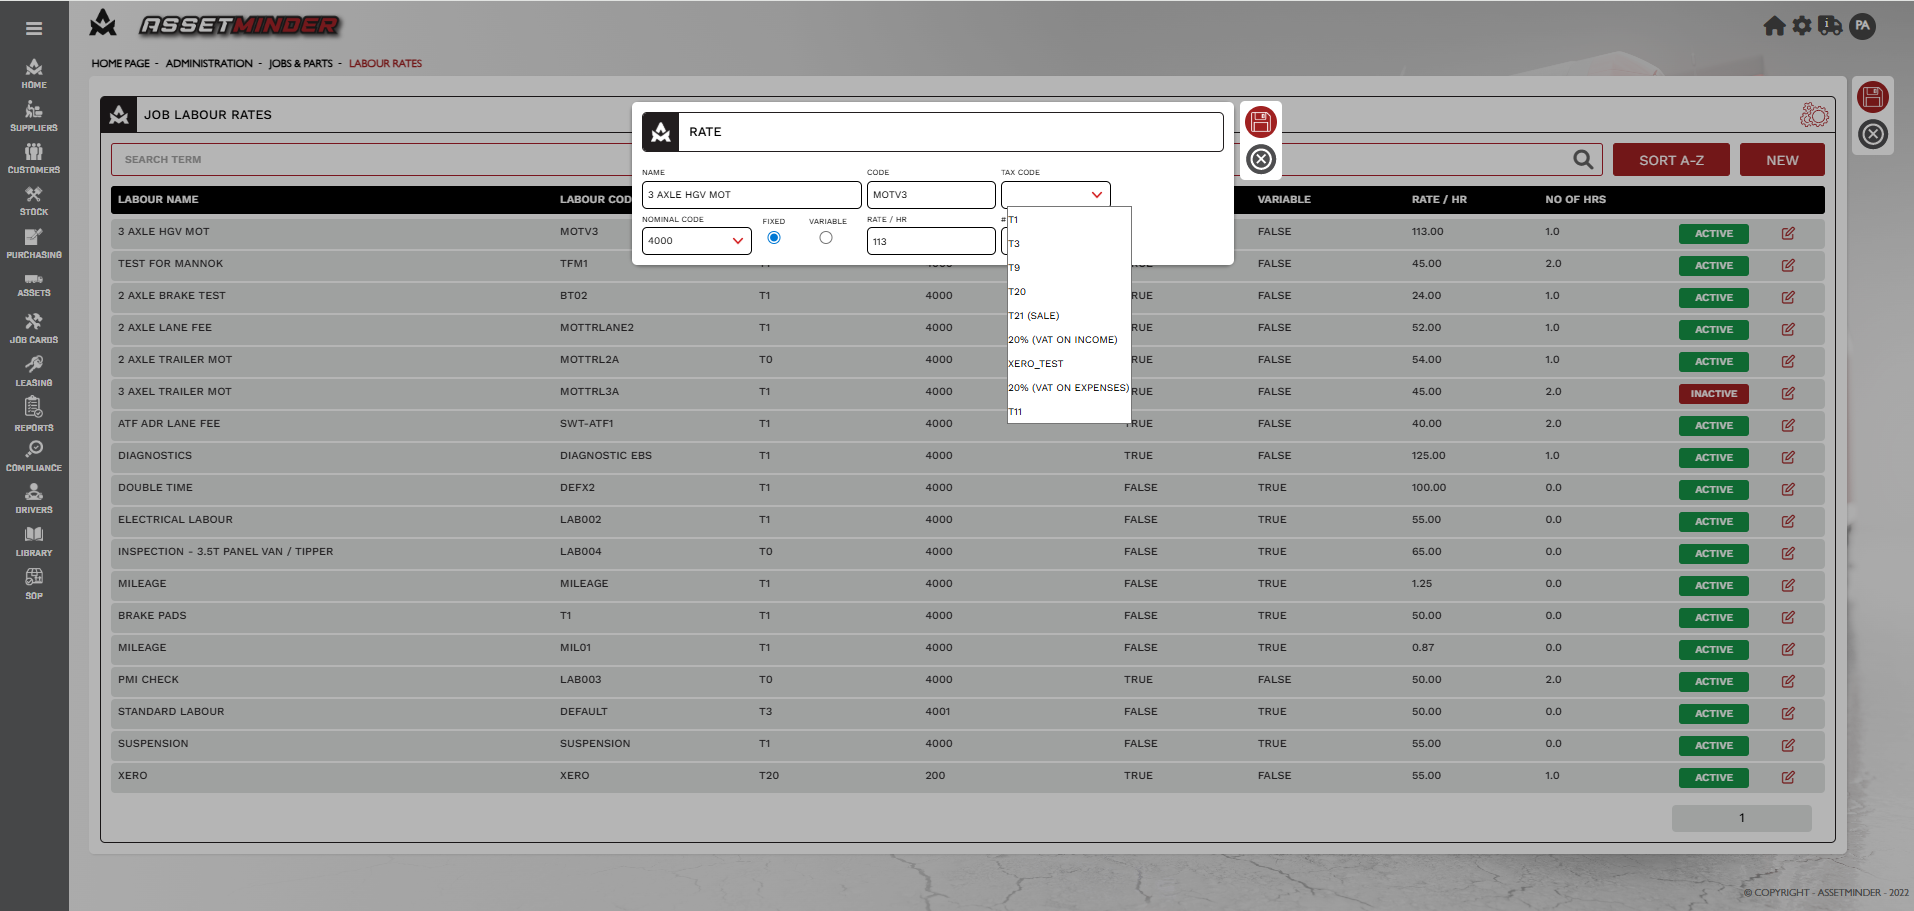Click the New button
Viewport: 1914px width, 911px height.
[1781, 160]
